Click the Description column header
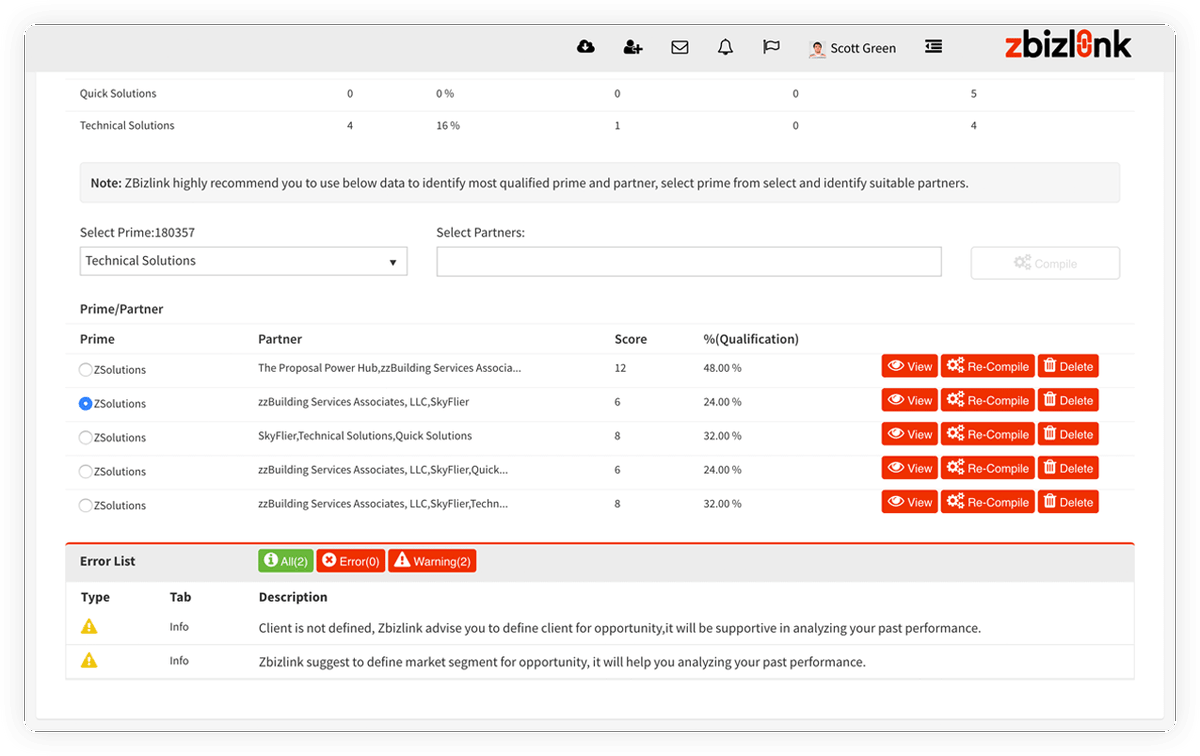 point(293,597)
